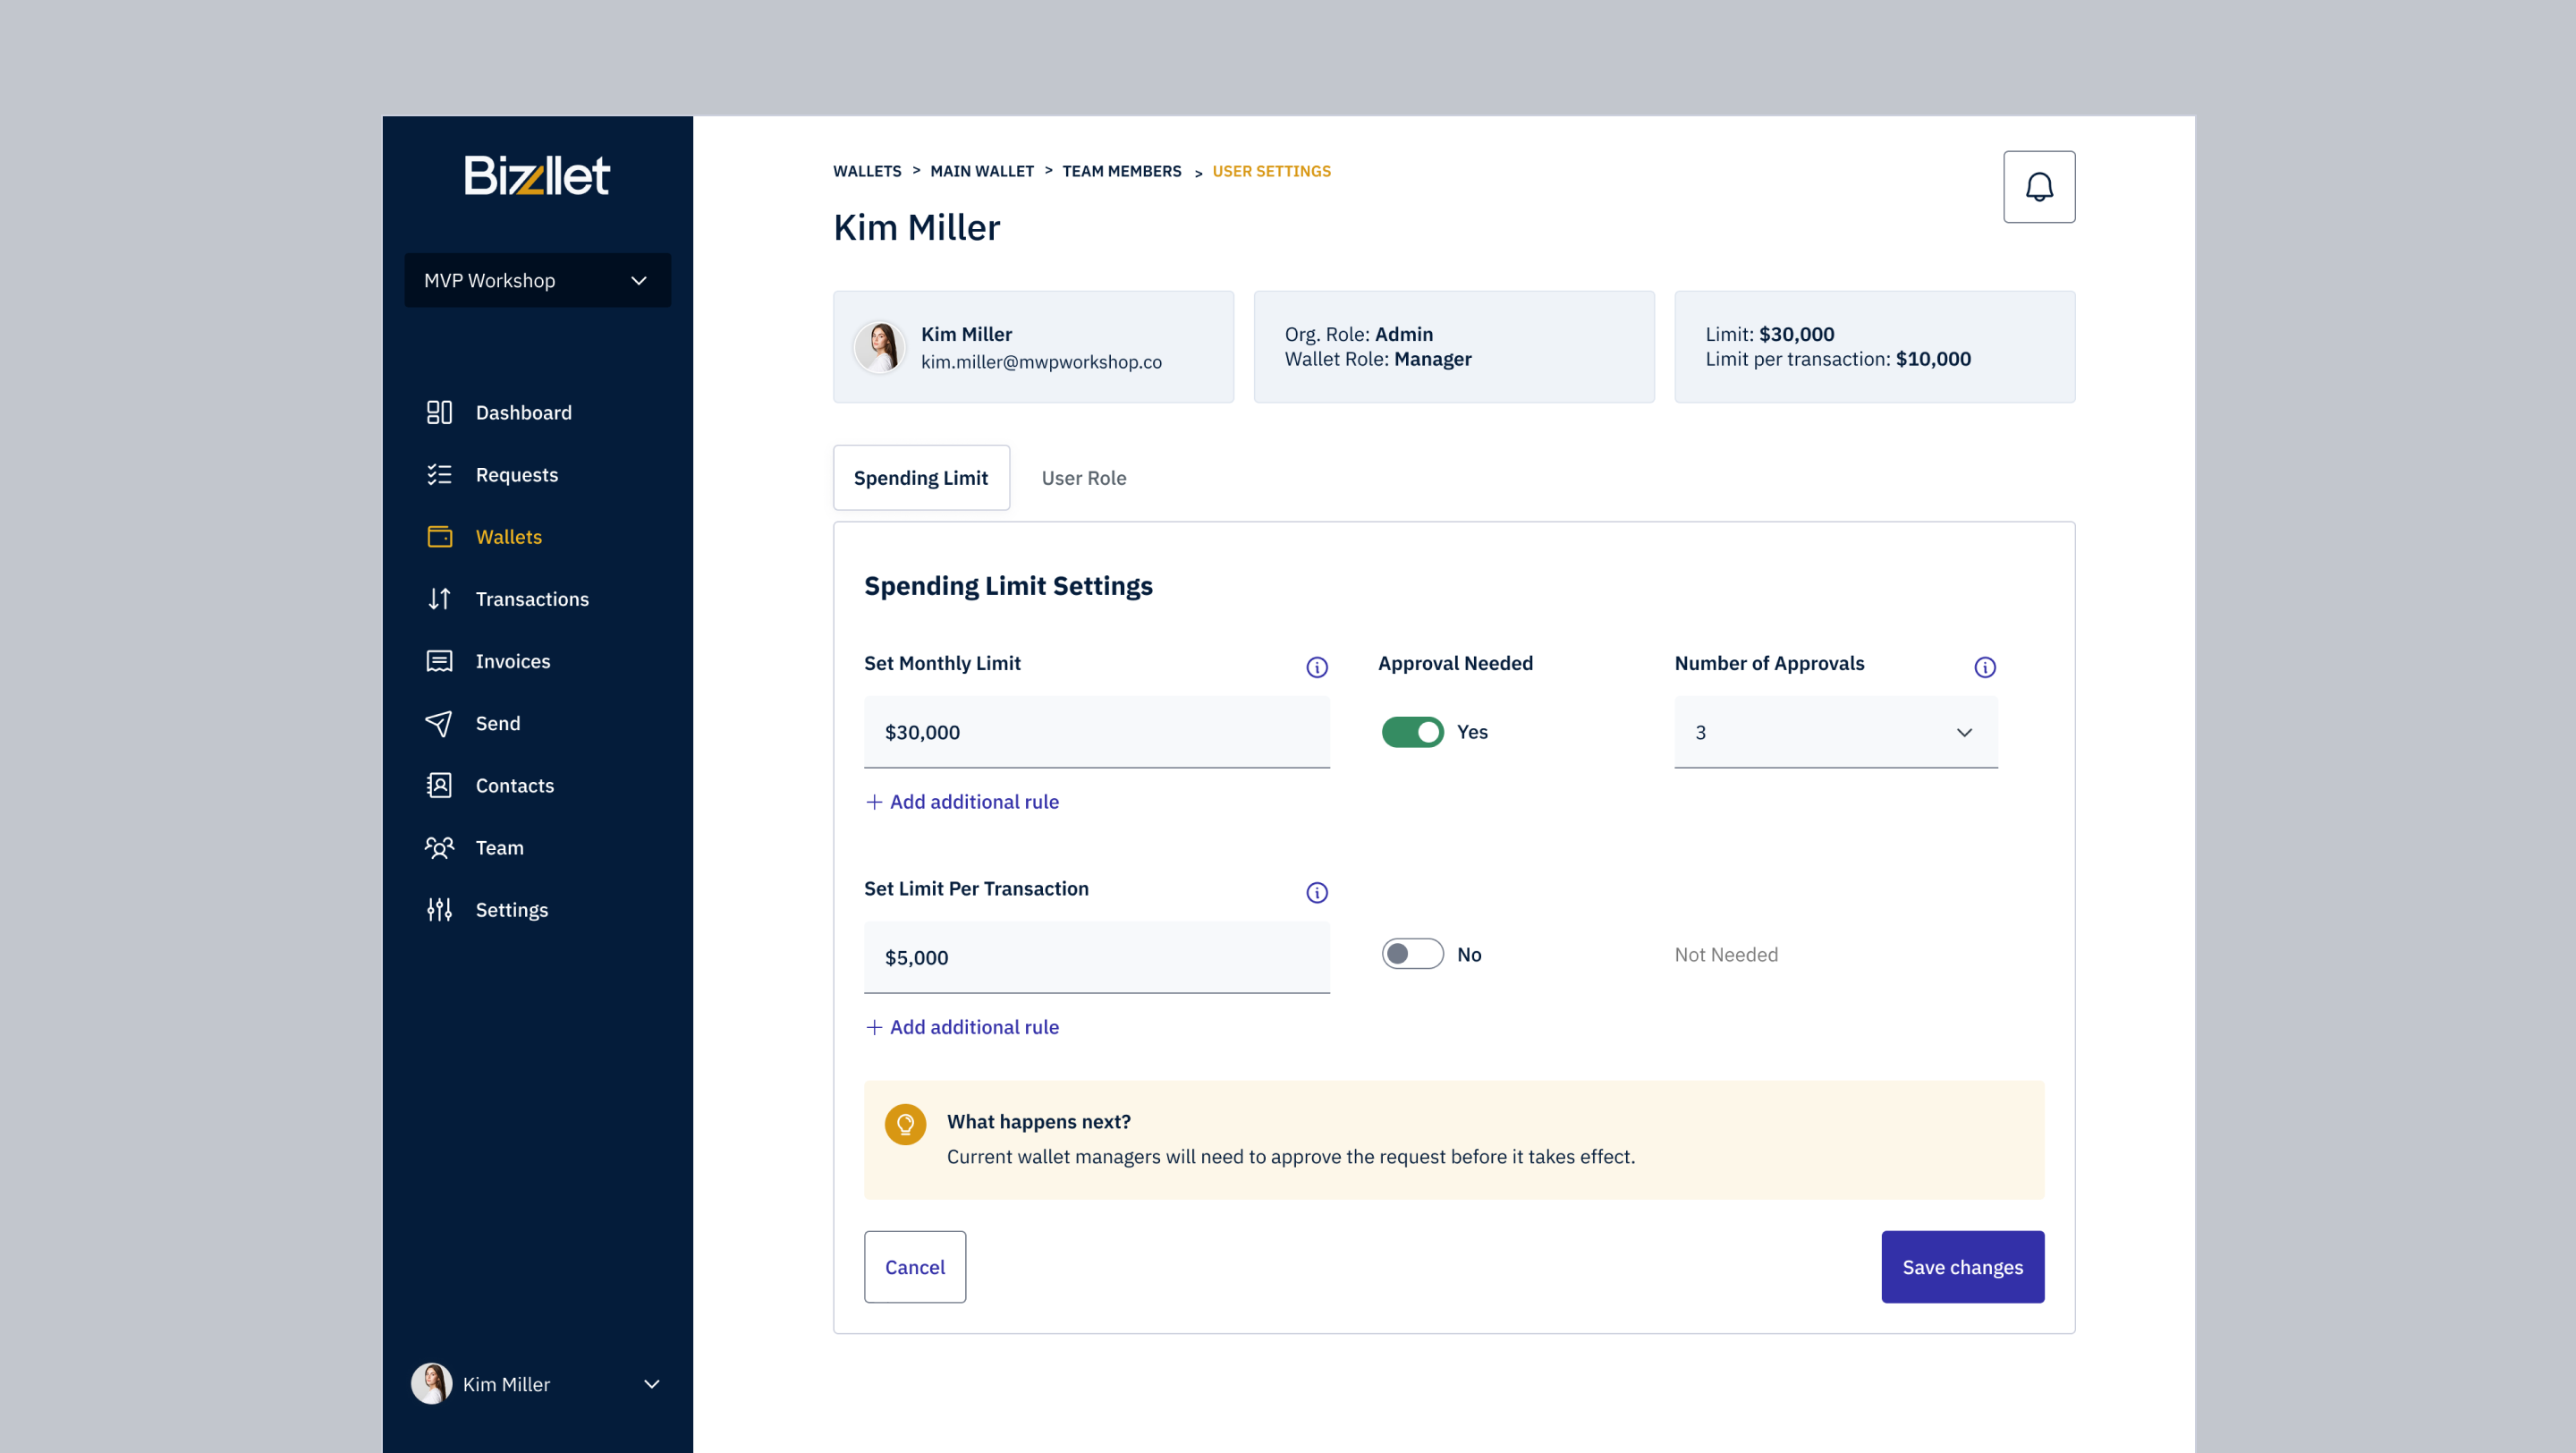Open Team menu item
Screen dimensions: 2576x1453
coord(499,847)
